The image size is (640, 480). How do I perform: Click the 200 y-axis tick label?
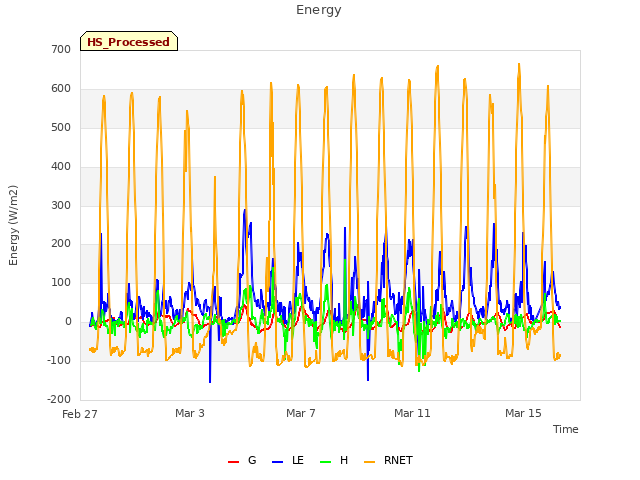click(61, 244)
